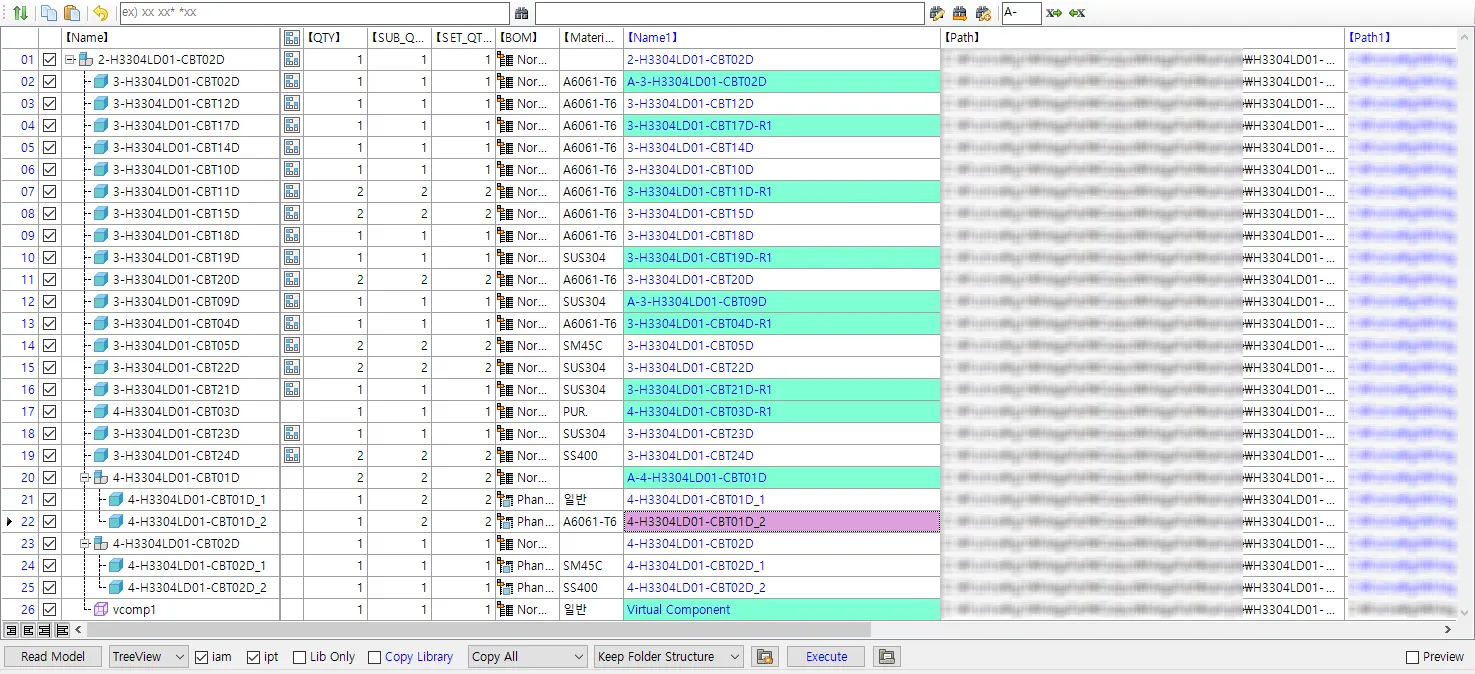The width and height of the screenshot is (1475, 674).
Task: Click the orange undo arrow icon
Action: [100, 13]
